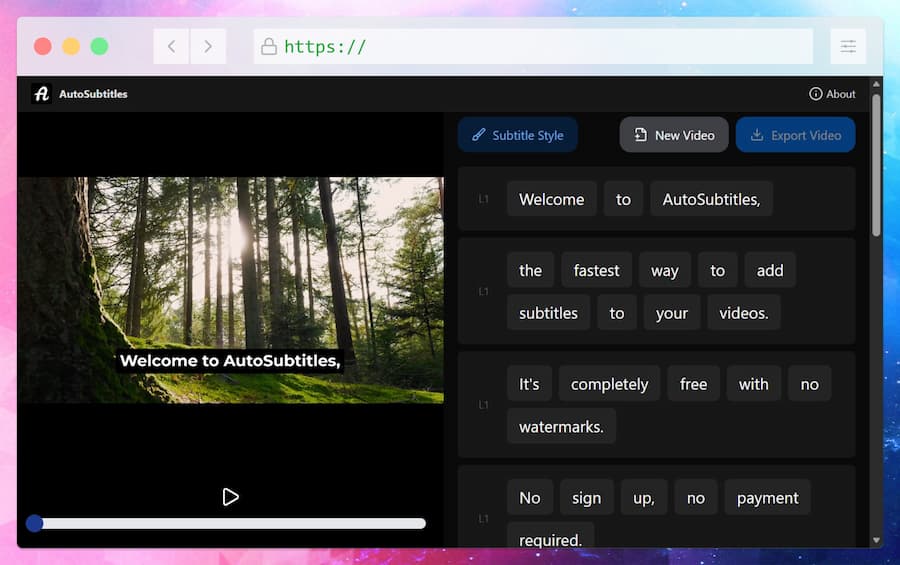Click the https address bar
Image resolution: width=900 pixels, height=565 pixels.
tap(533, 47)
